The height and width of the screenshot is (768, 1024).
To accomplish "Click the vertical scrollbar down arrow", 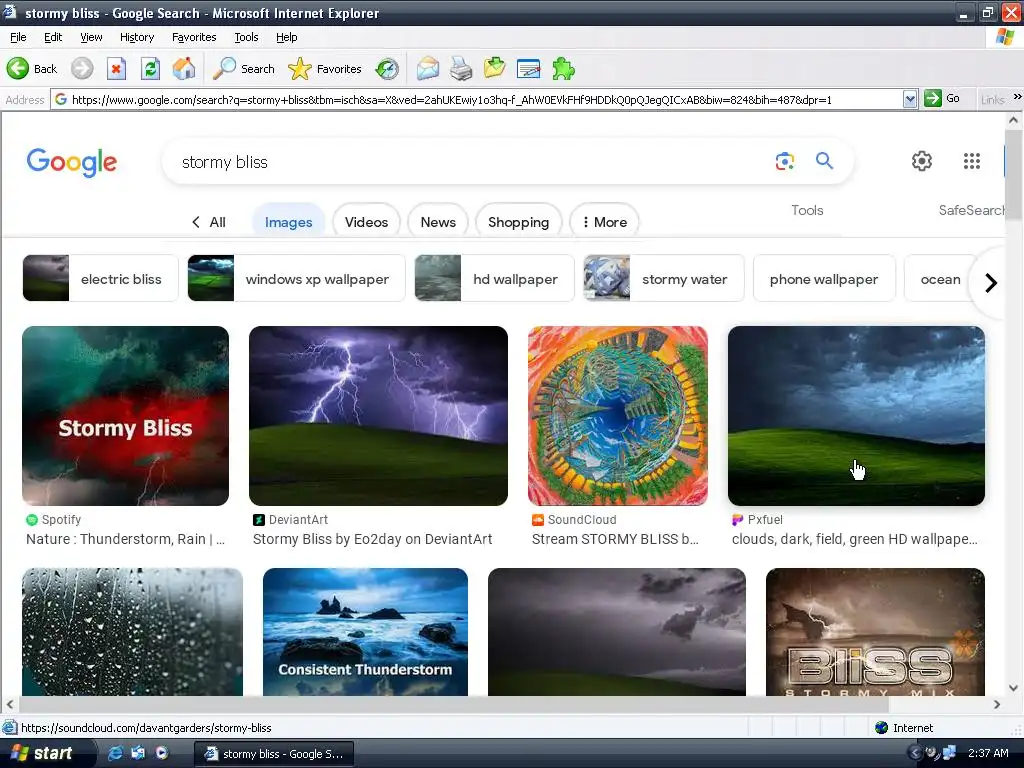I will [x=1014, y=687].
